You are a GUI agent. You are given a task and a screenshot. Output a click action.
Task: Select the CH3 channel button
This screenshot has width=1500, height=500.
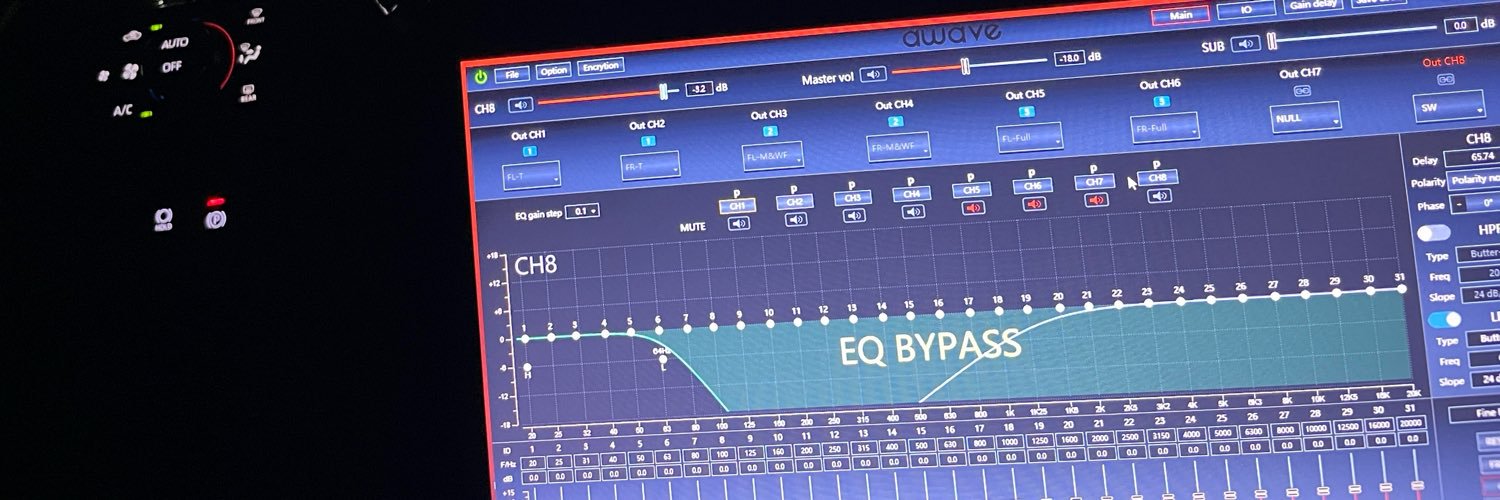pos(853,197)
